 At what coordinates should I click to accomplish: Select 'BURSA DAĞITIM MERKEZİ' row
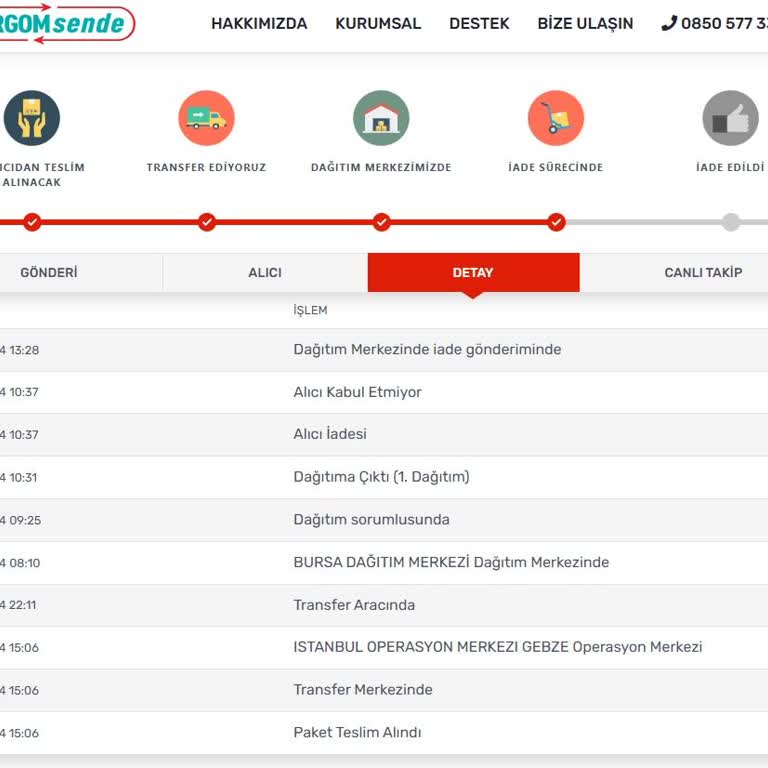(384, 562)
